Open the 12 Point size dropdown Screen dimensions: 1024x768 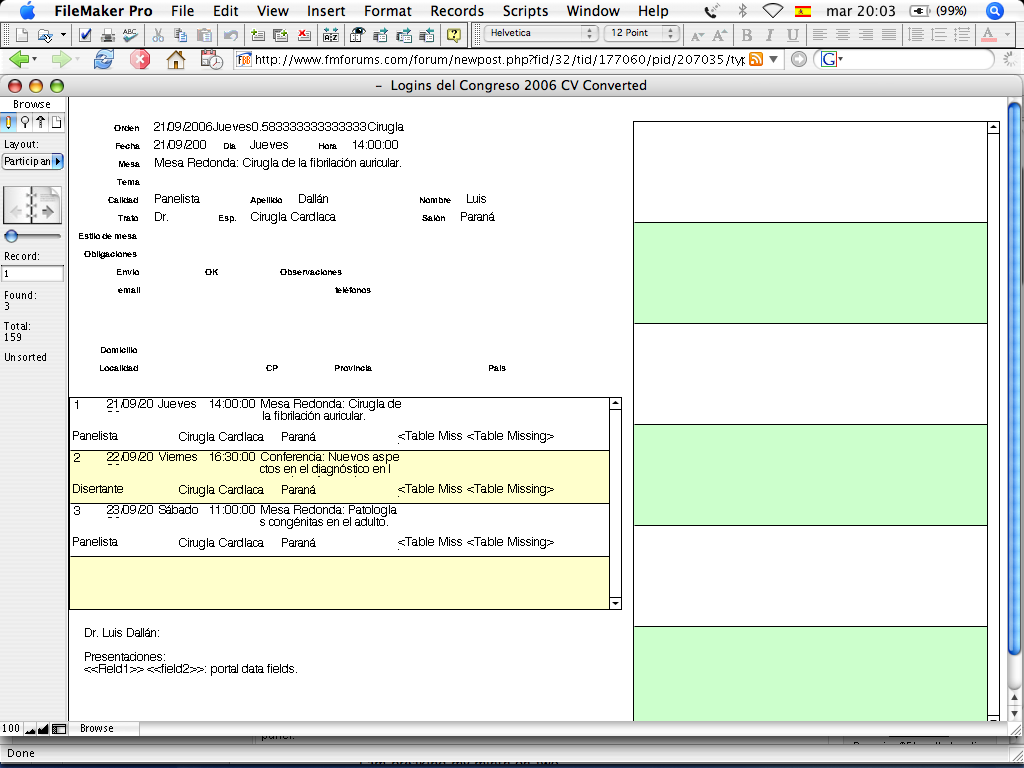tap(643, 33)
